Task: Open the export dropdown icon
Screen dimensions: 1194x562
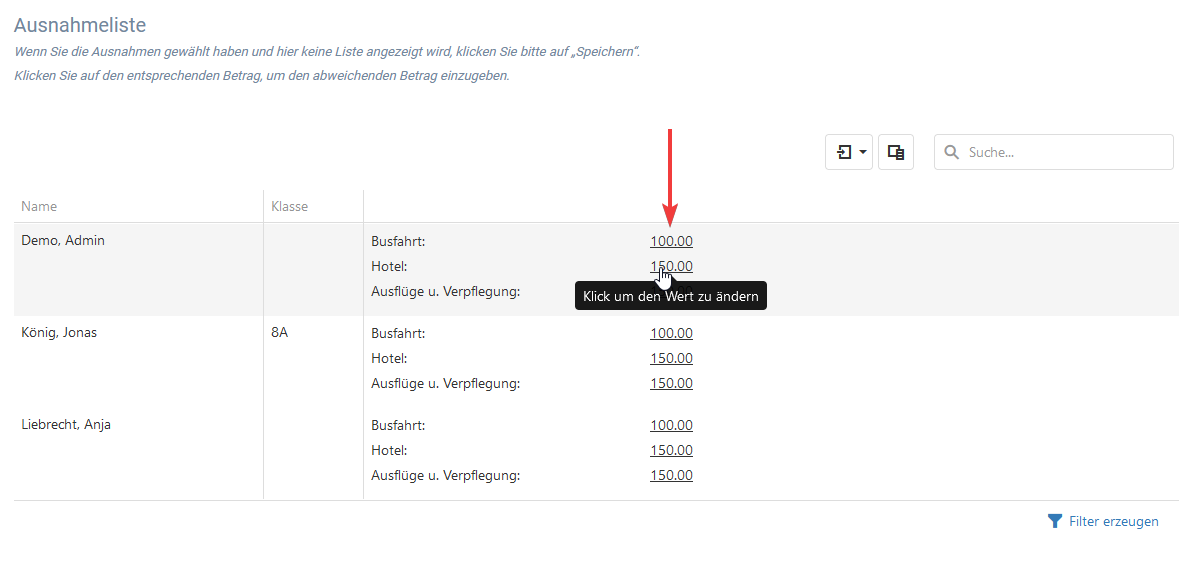Action: [x=849, y=152]
